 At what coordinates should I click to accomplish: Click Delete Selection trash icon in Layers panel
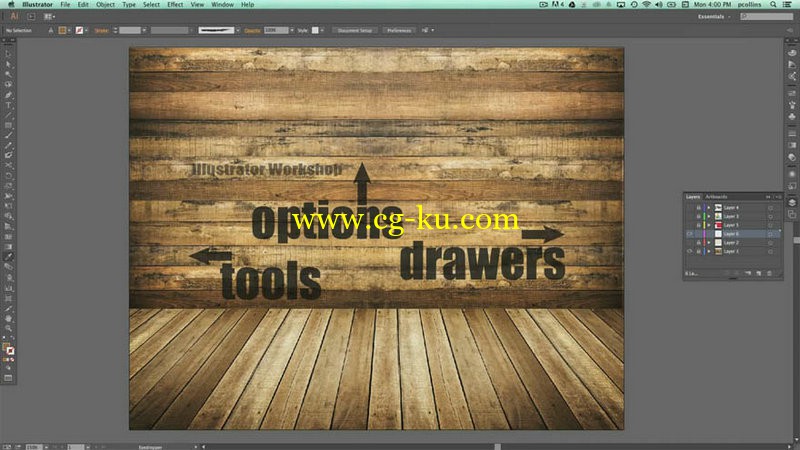[769, 273]
